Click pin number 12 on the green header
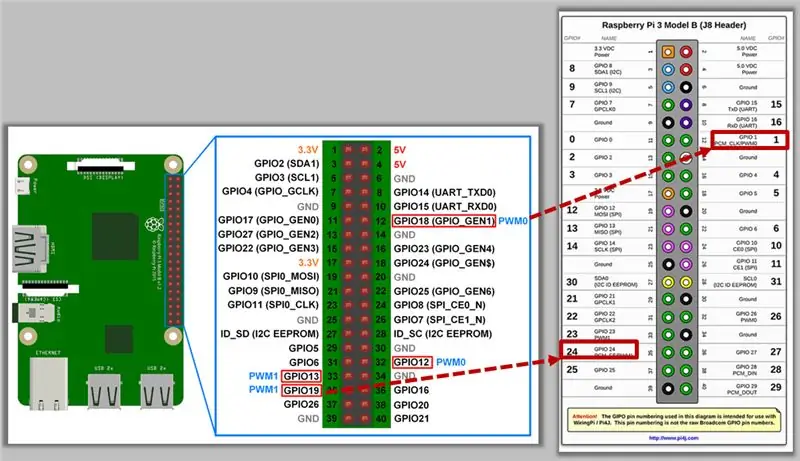800x461 pixels. point(381,221)
